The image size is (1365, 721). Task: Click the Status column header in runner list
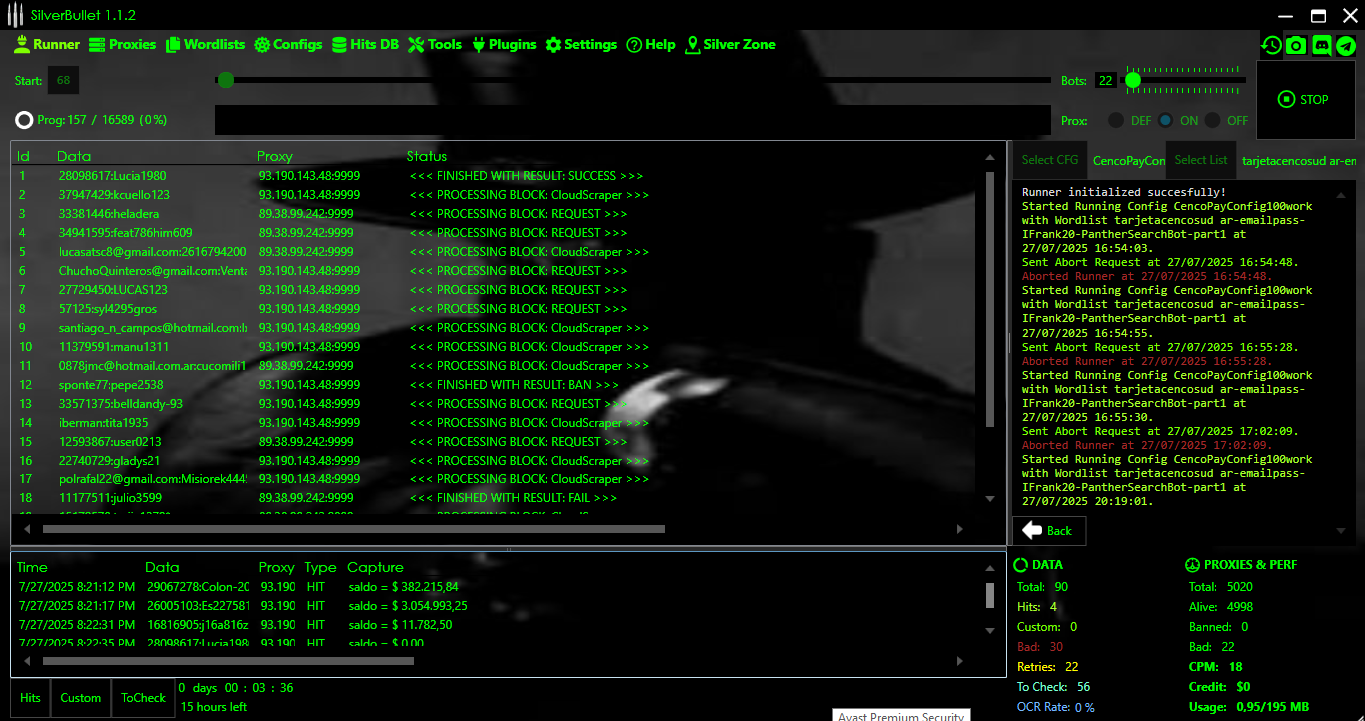click(x=427, y=156)
